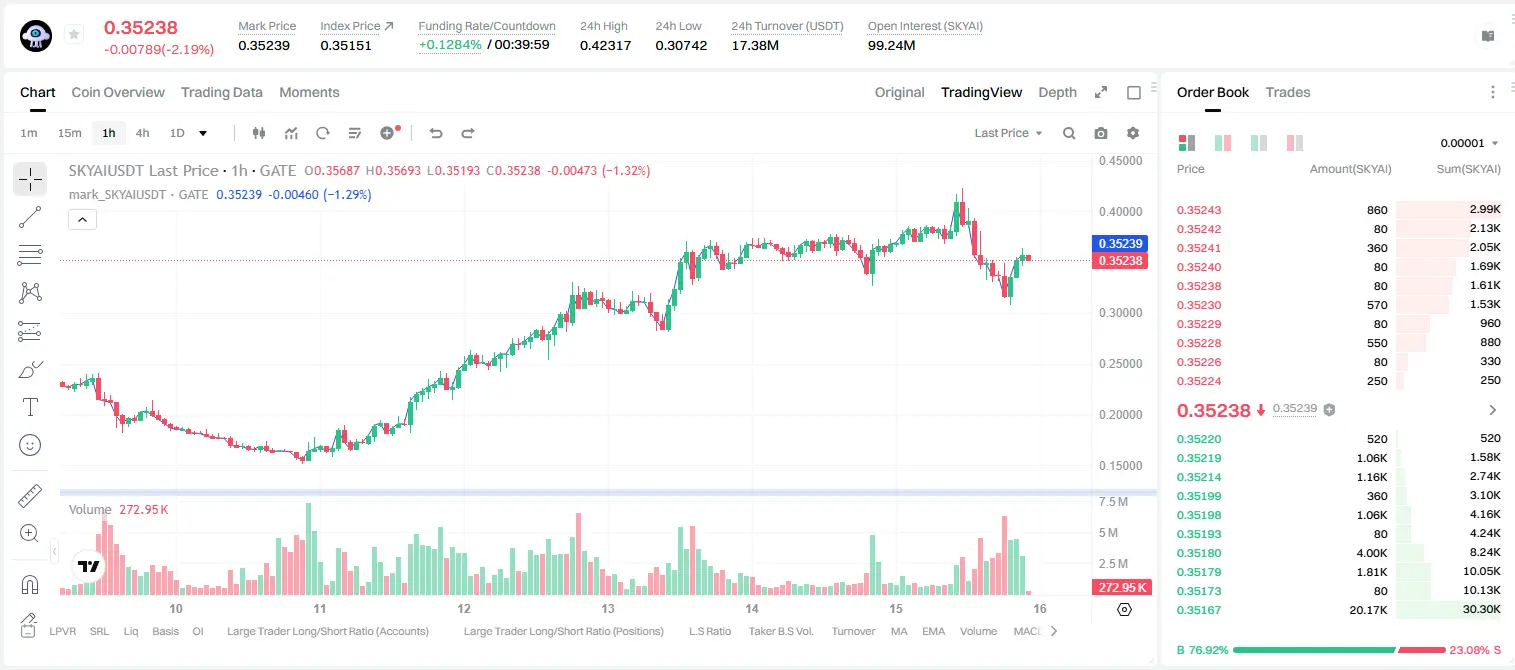Open the candlestick chart type selector
Screen dimensions: 1515x670
pyautogui.click(x=260, y=133)
